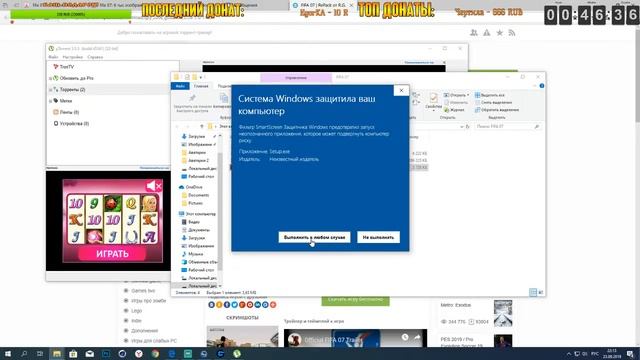Screen dimensions: 640x360
Task: Click the RSS feed icon in header
Action: tap(512, 33)
